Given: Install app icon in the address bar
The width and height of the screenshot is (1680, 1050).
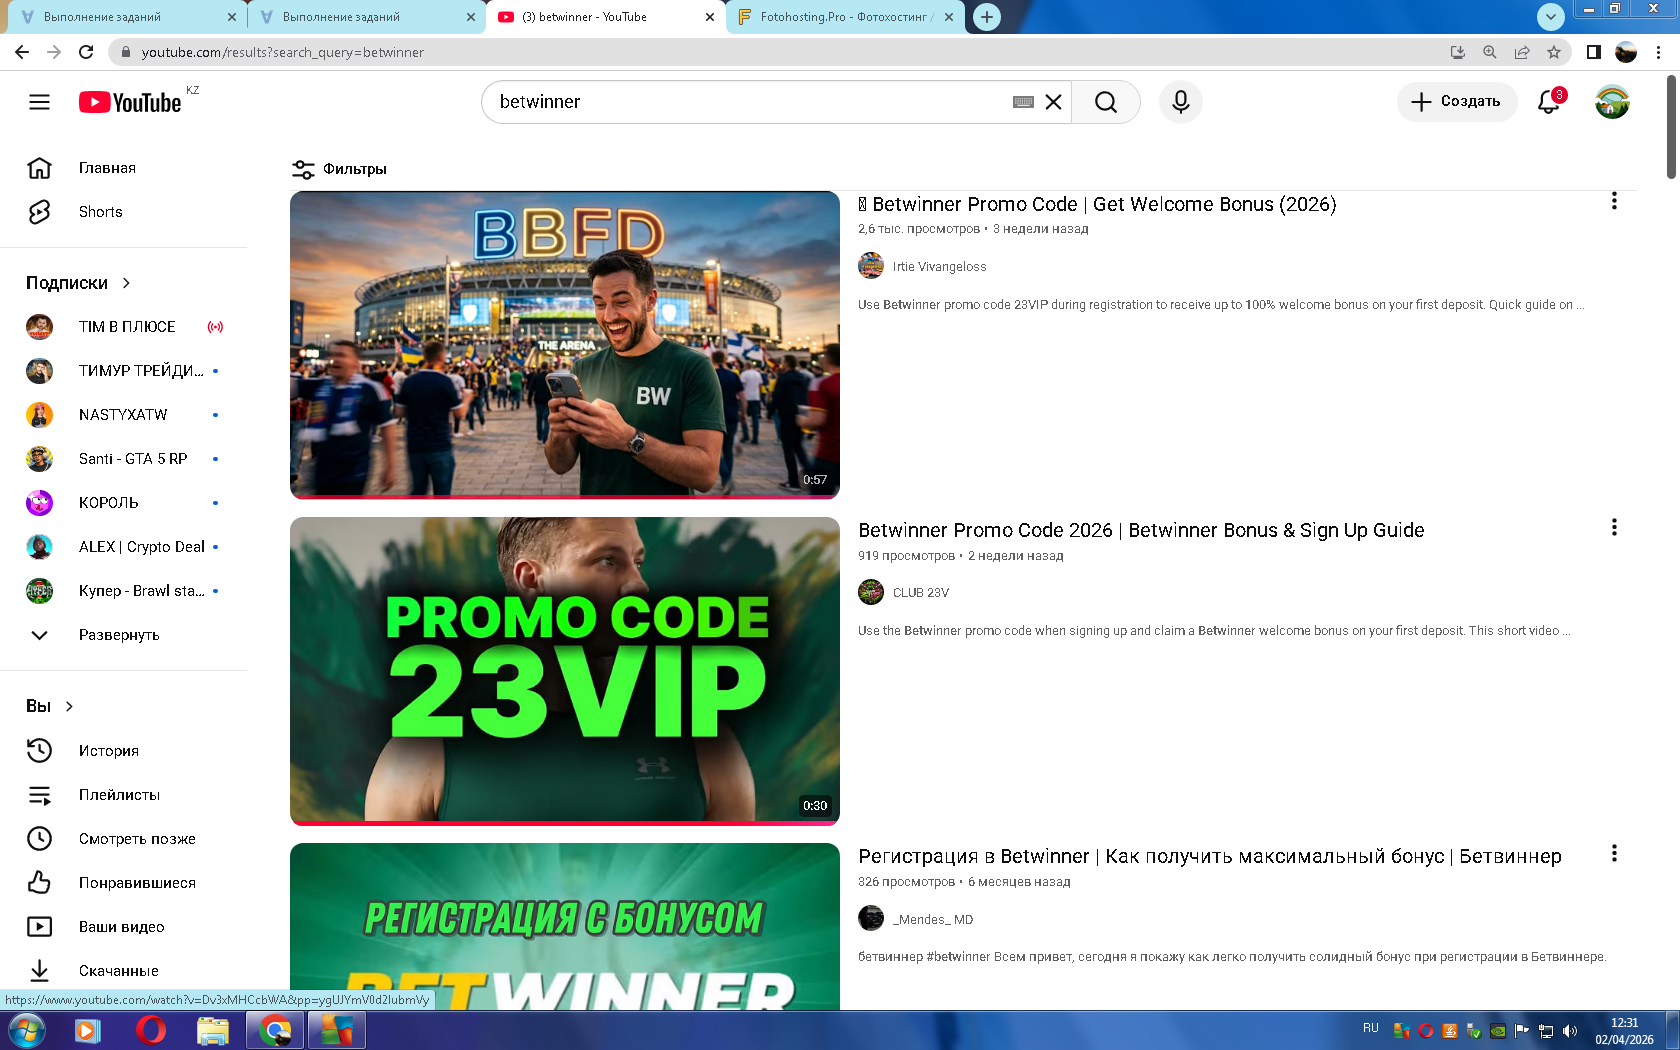Looking at the screenshot, I should tap(1458, 52).
